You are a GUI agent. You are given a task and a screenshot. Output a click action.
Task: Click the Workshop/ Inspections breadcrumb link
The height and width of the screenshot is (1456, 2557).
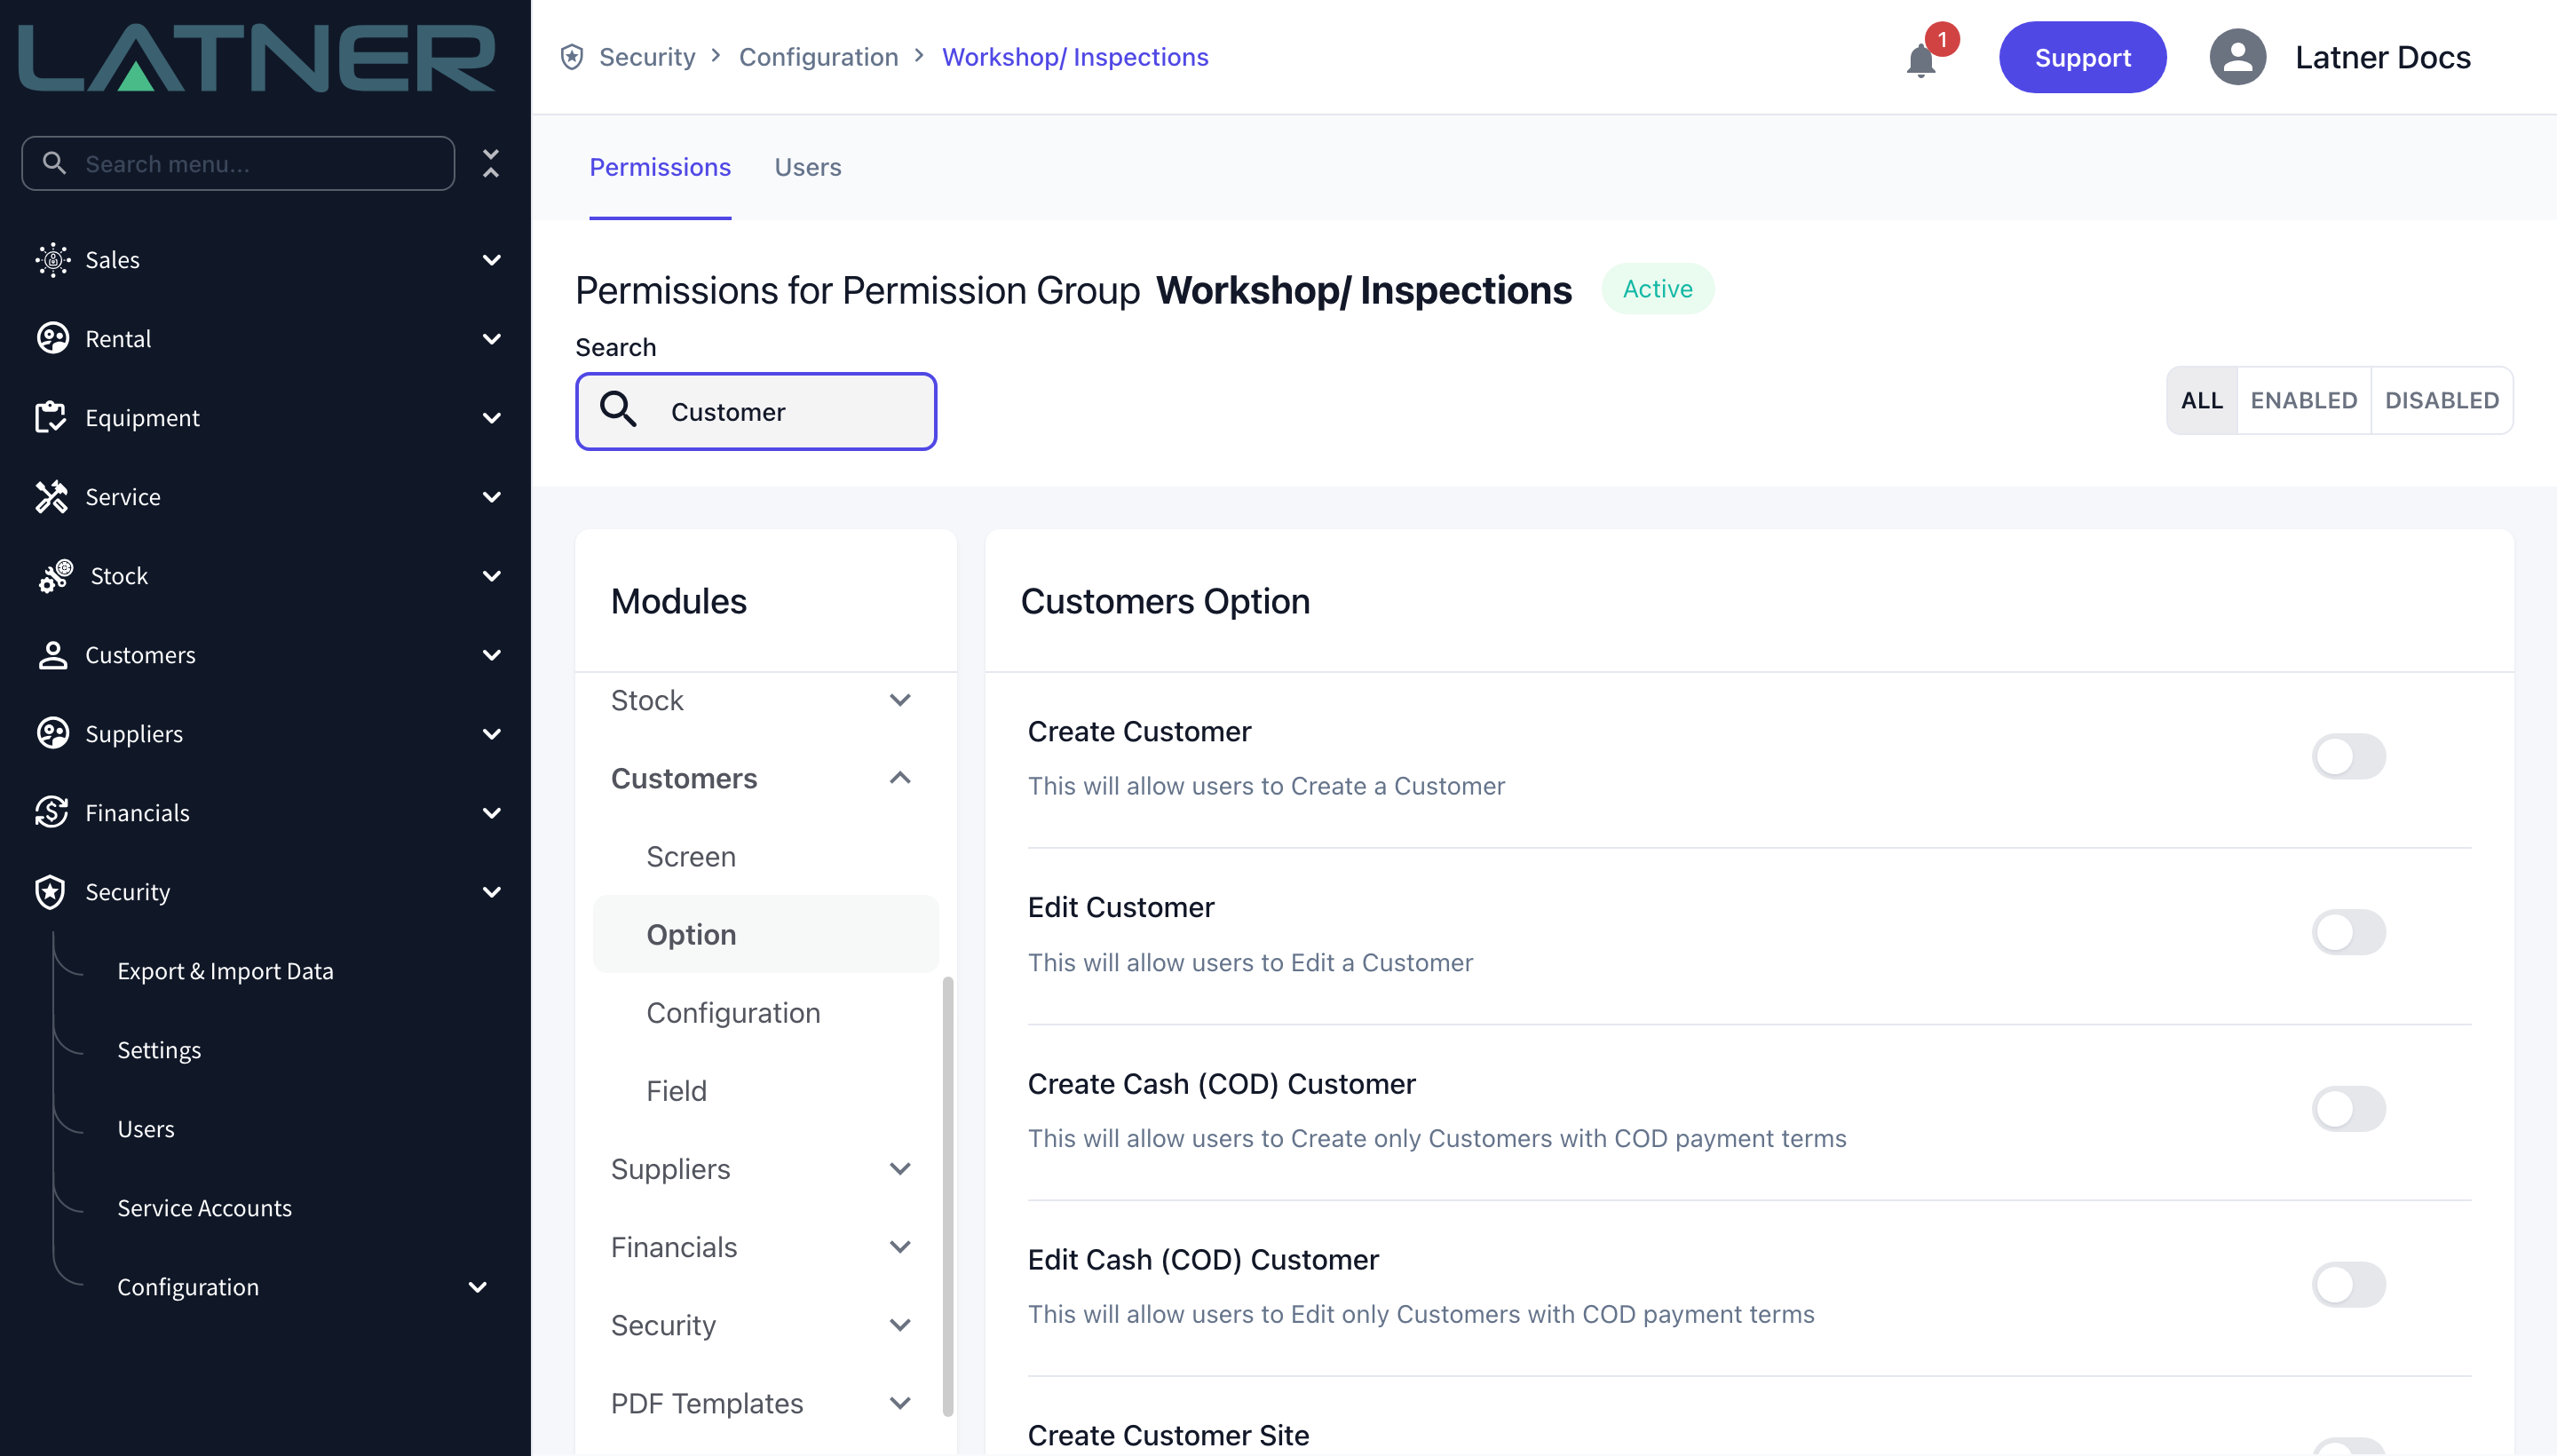coord(1074,57)
